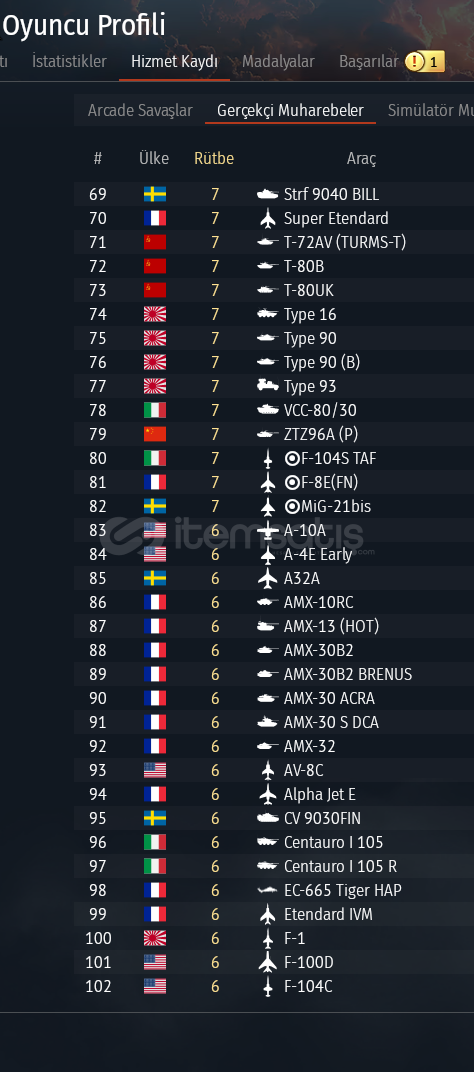This screenshot has width=474, height=1072.
Task: Click the Japan flag in the Type 16 row
Action: 155,314
